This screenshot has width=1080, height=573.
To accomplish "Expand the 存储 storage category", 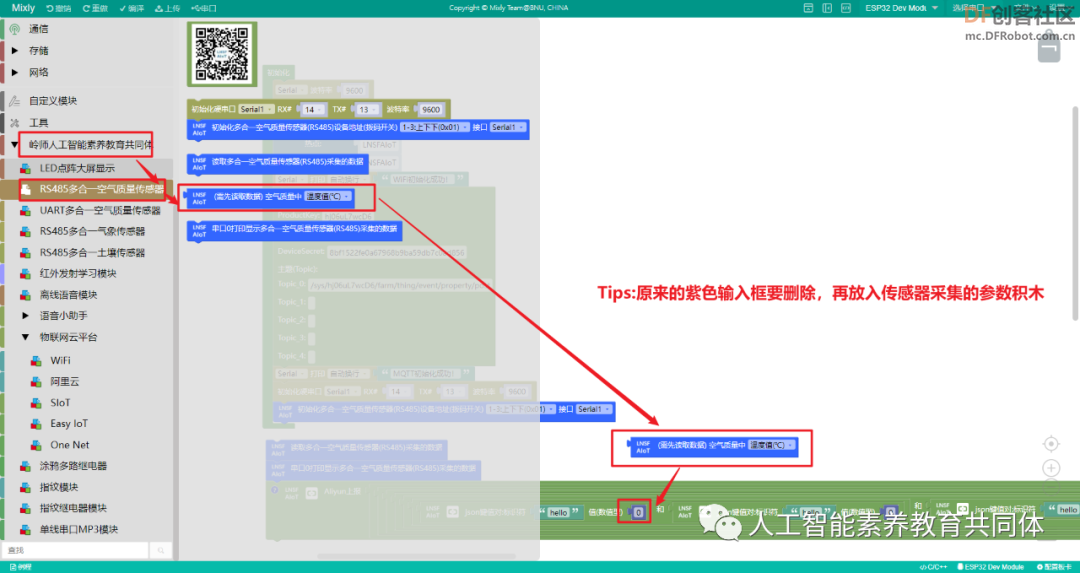I will point(39,50).
